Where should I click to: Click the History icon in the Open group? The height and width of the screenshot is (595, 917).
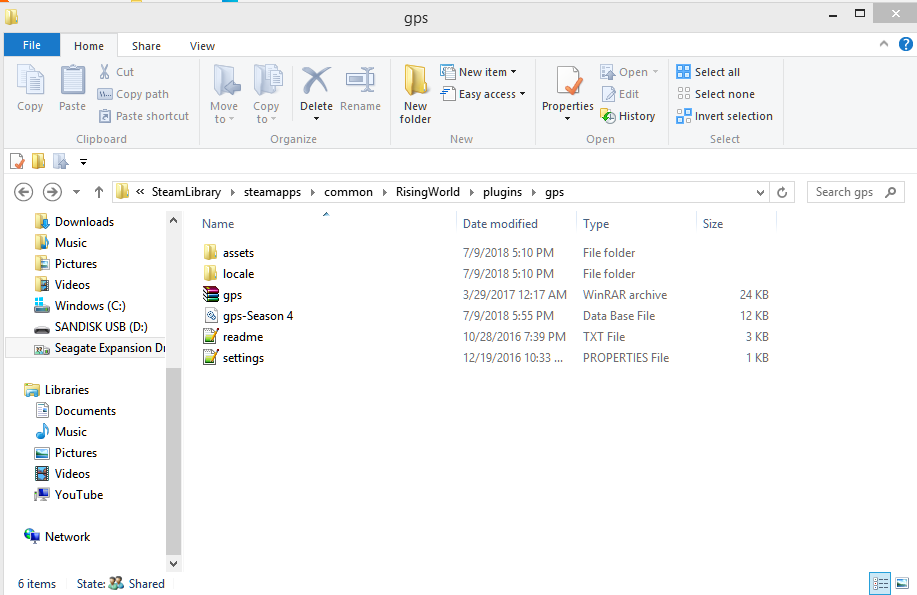(628, 116)
